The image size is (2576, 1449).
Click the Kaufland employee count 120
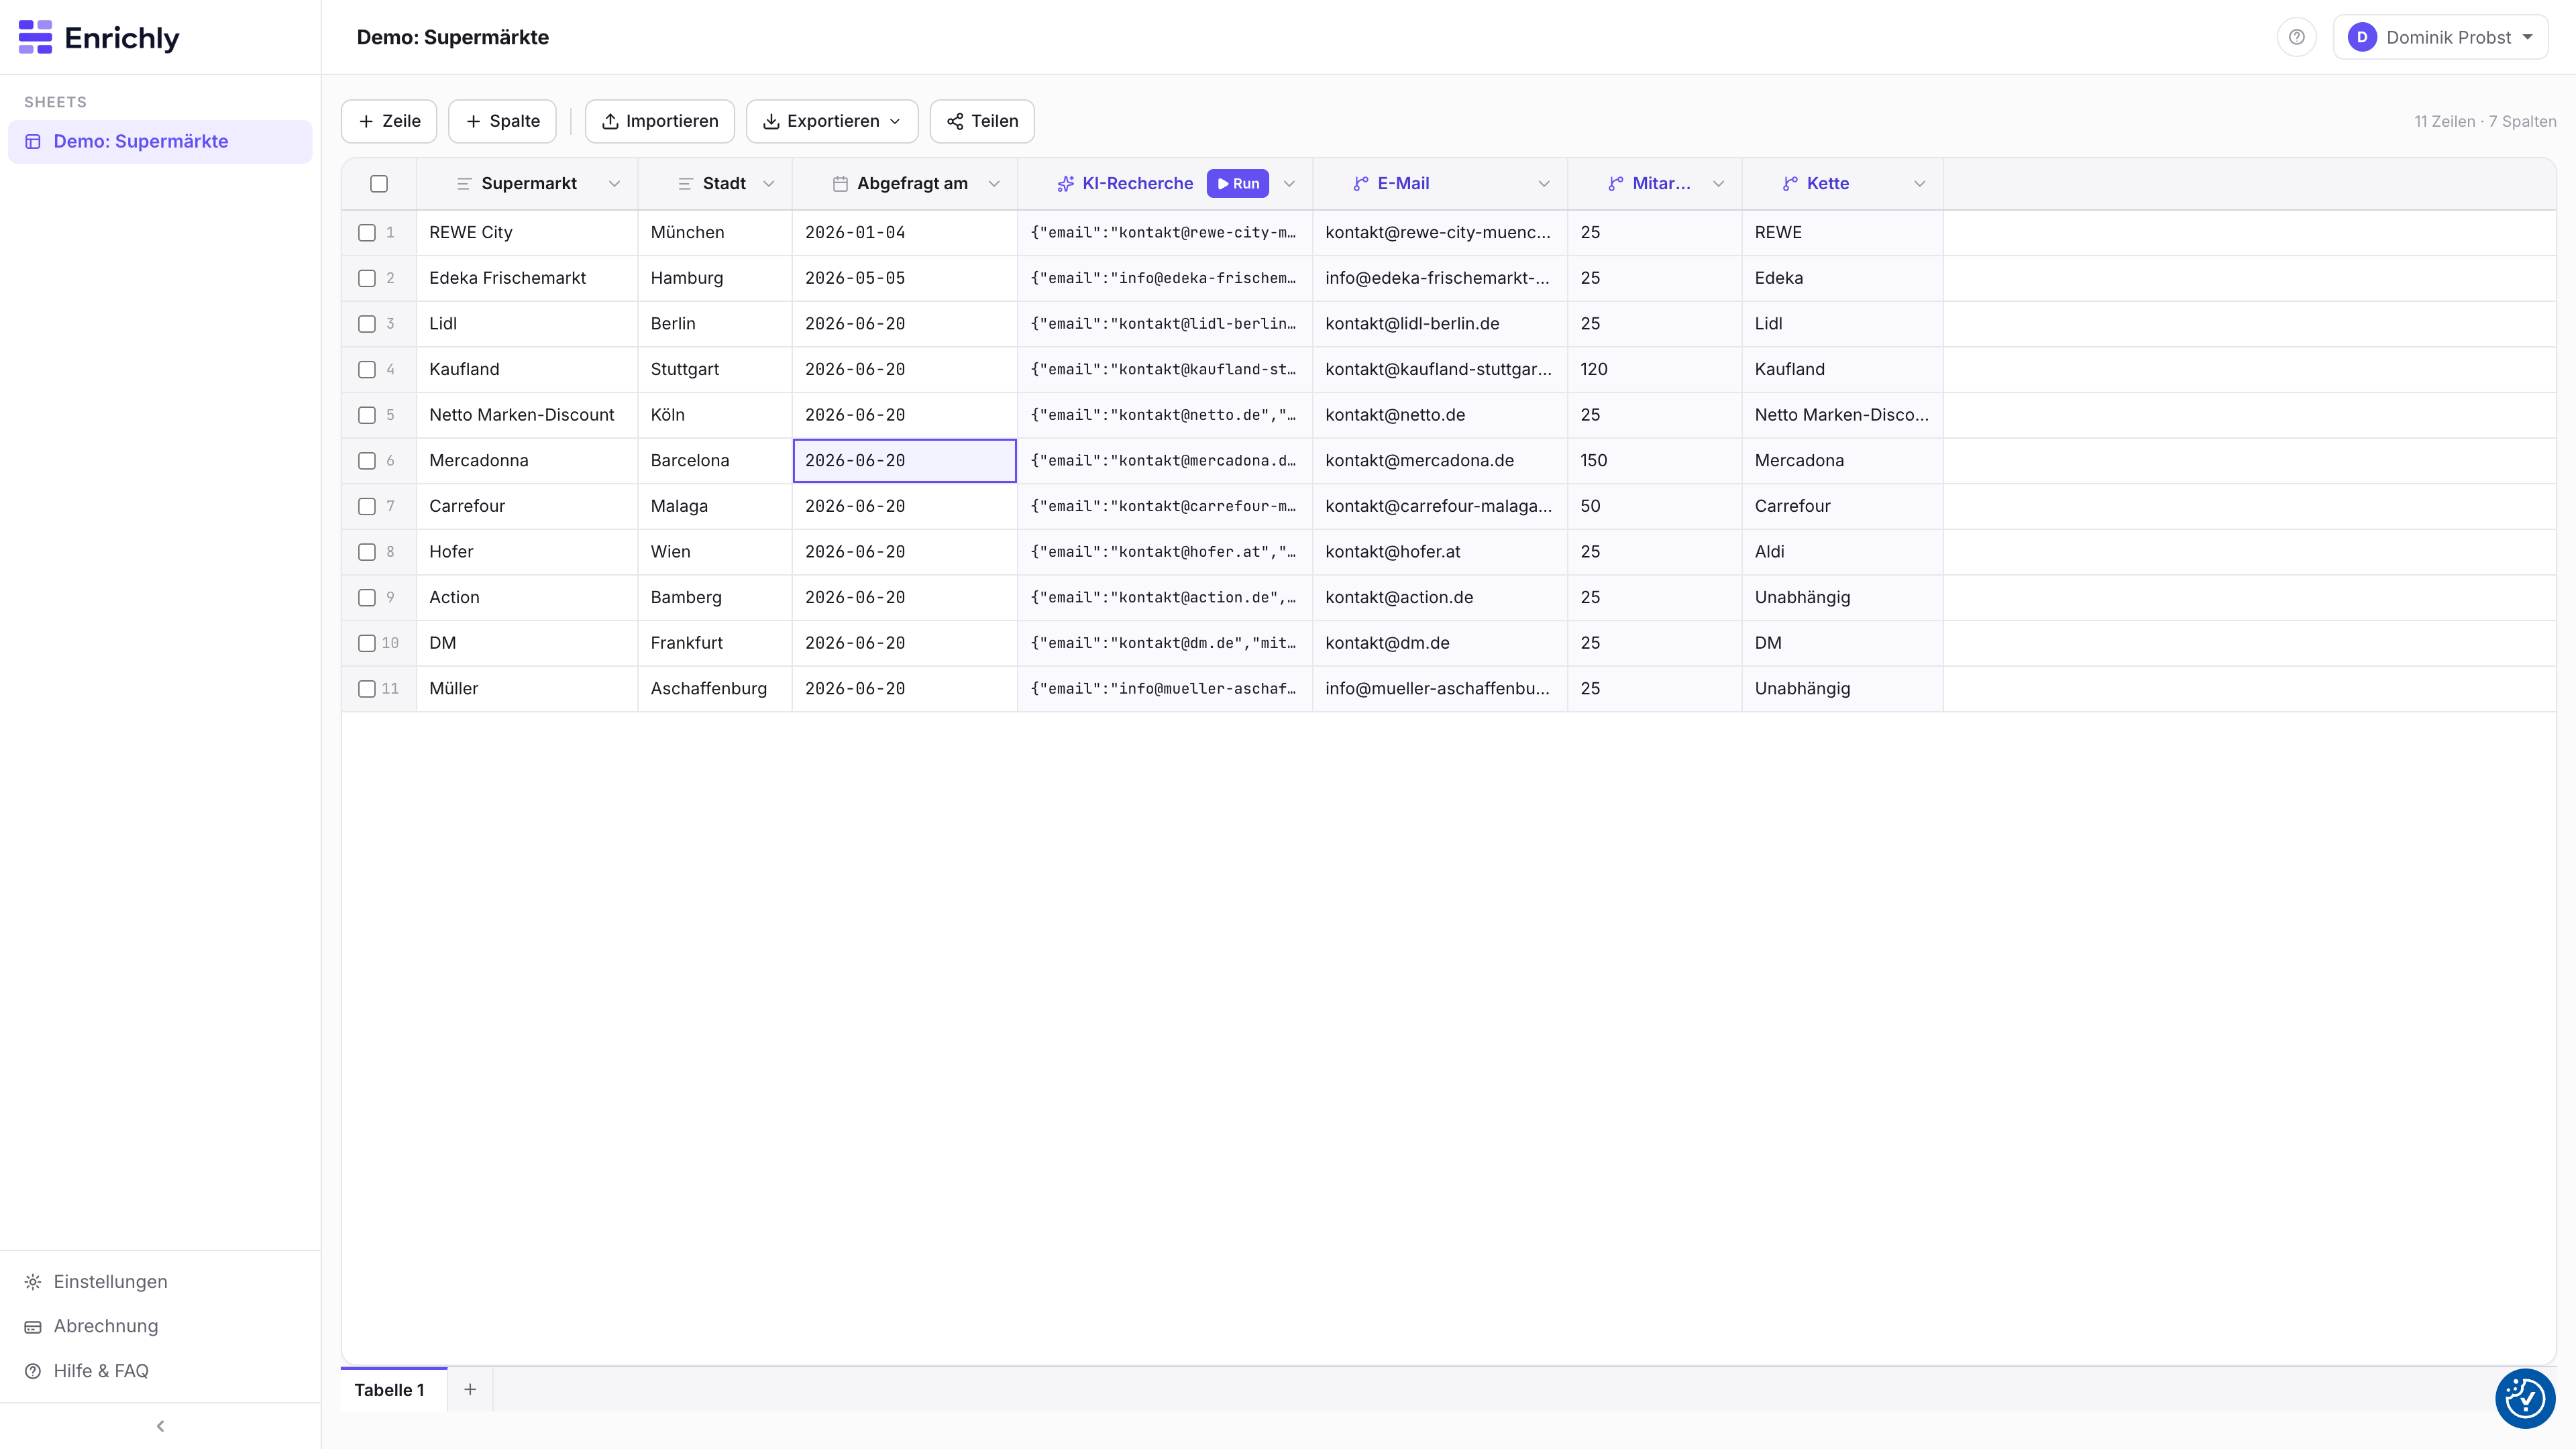click(1655, 370)
